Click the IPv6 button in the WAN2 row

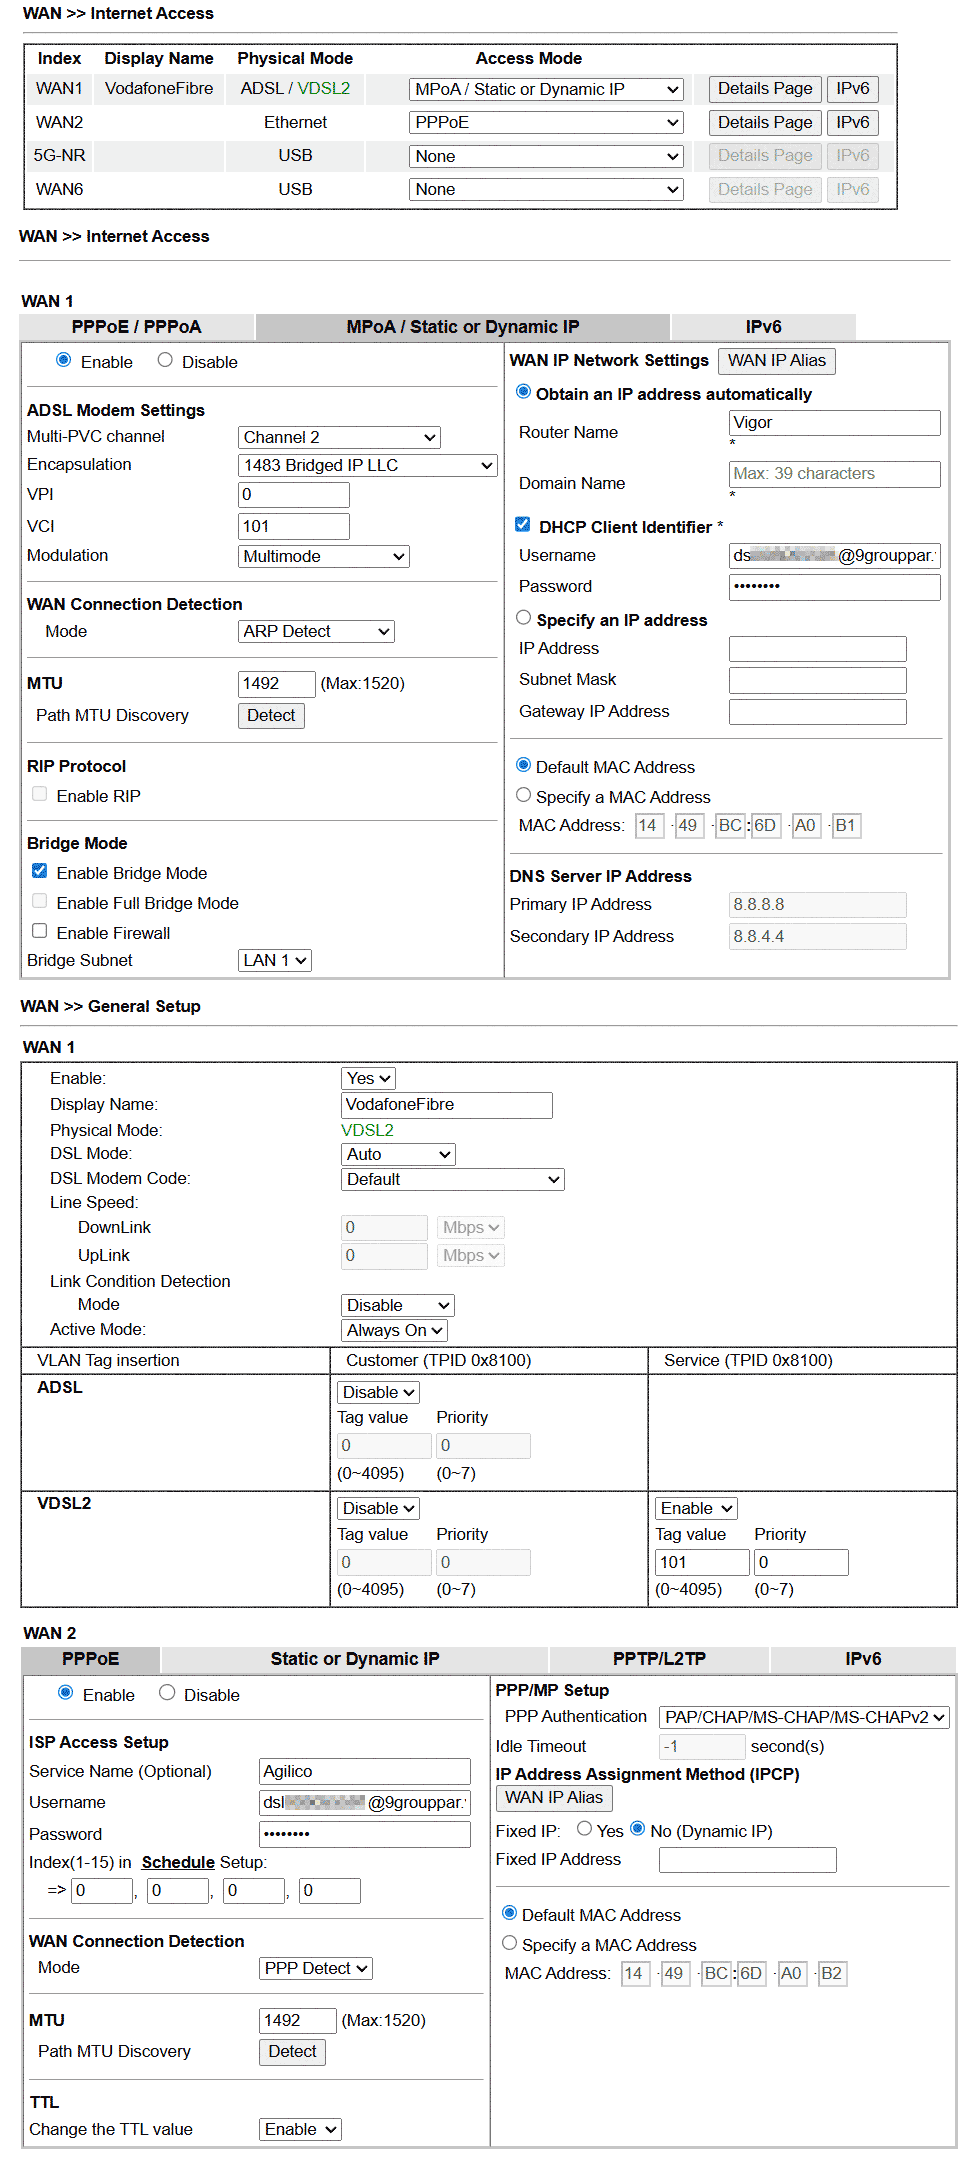pyautogui.click(x=853, y=122)
